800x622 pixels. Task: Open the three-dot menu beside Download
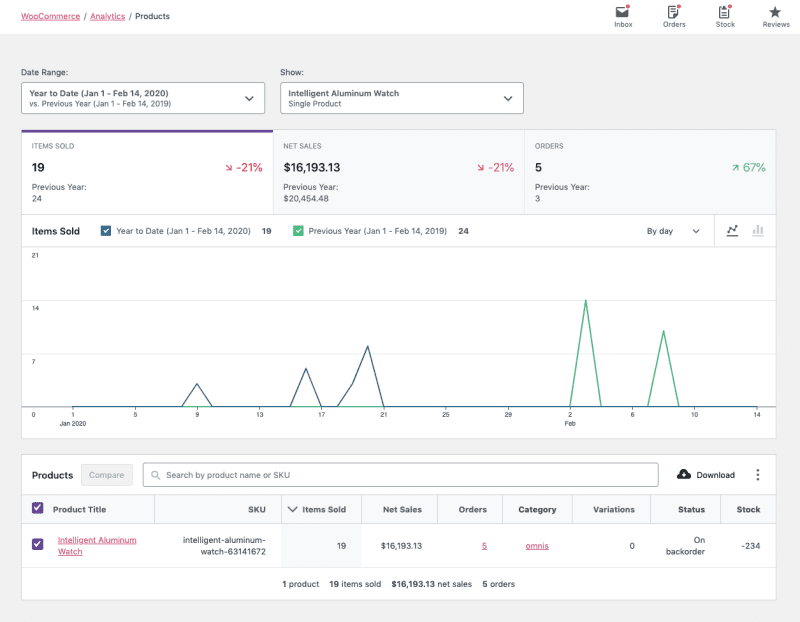pyautogui.click(x=757, y=475)
